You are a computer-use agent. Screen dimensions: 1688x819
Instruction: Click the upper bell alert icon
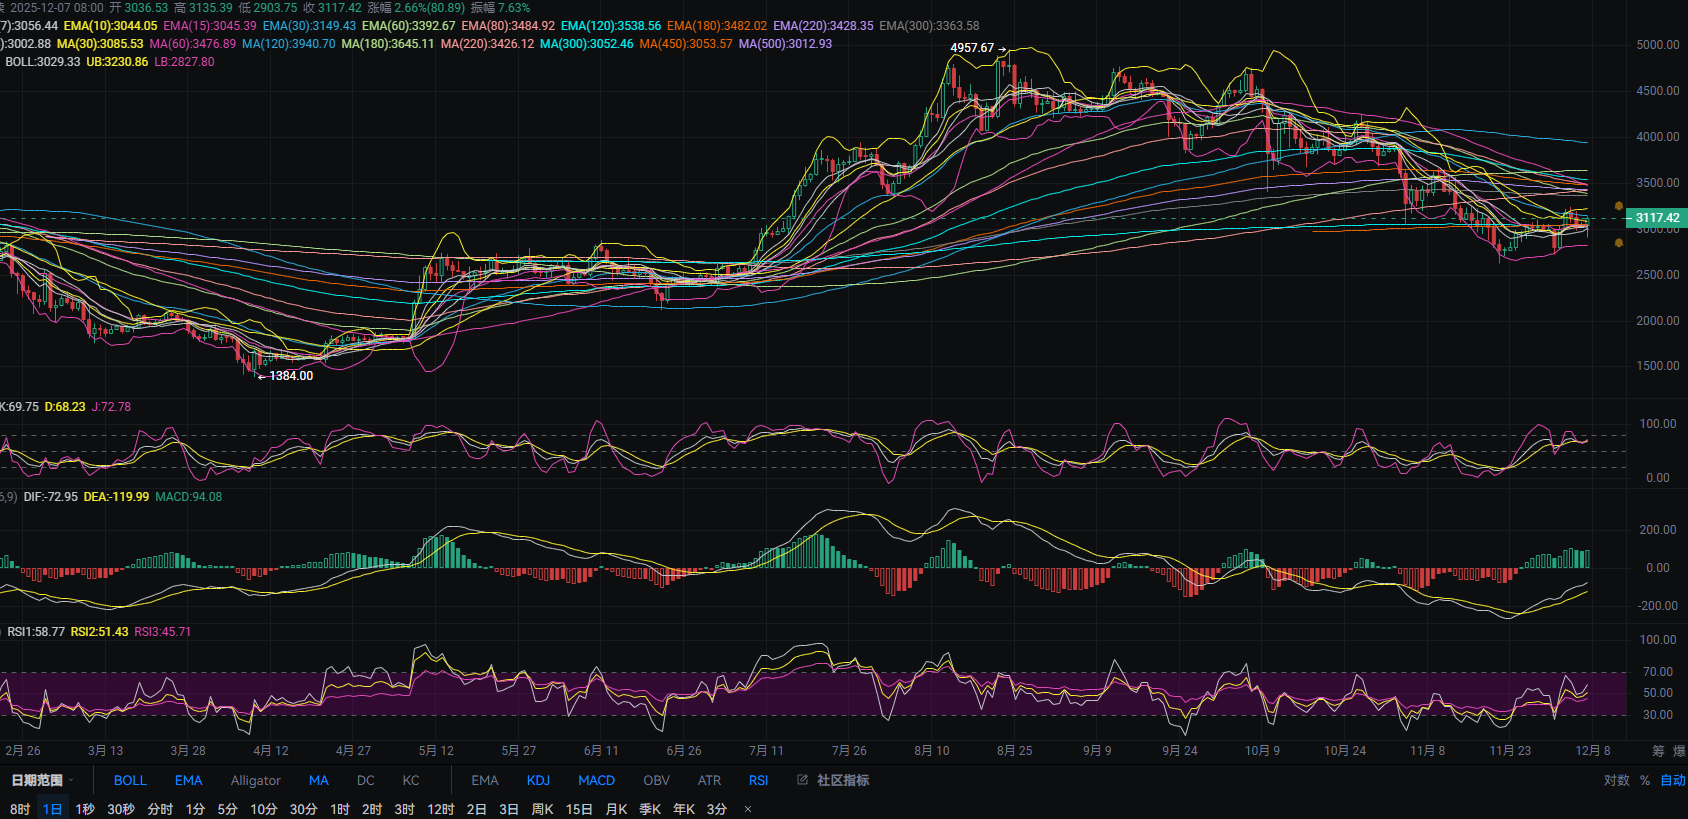coord(1619,206)
